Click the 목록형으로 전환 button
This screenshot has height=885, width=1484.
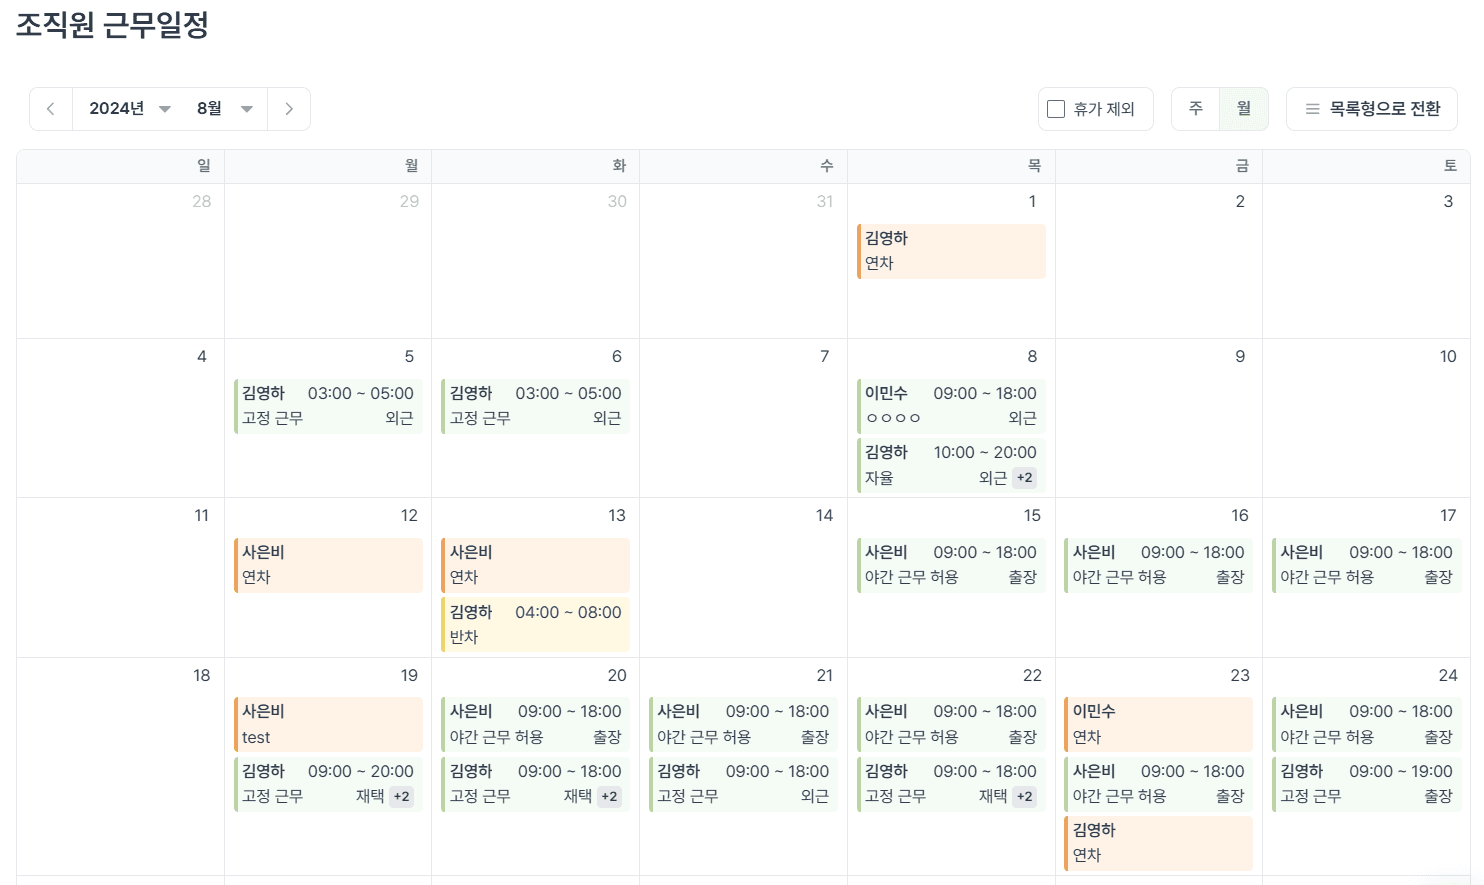(1372, 109)
